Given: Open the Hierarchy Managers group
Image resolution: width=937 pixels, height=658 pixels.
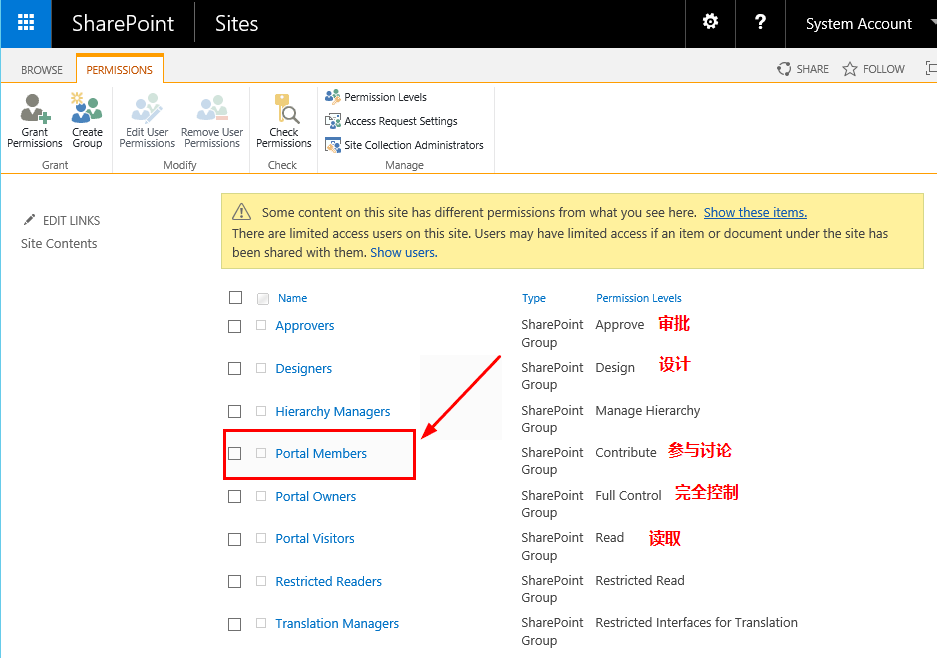Looking at the screenshot, I should pyautogui.click(x=332, y=412).
